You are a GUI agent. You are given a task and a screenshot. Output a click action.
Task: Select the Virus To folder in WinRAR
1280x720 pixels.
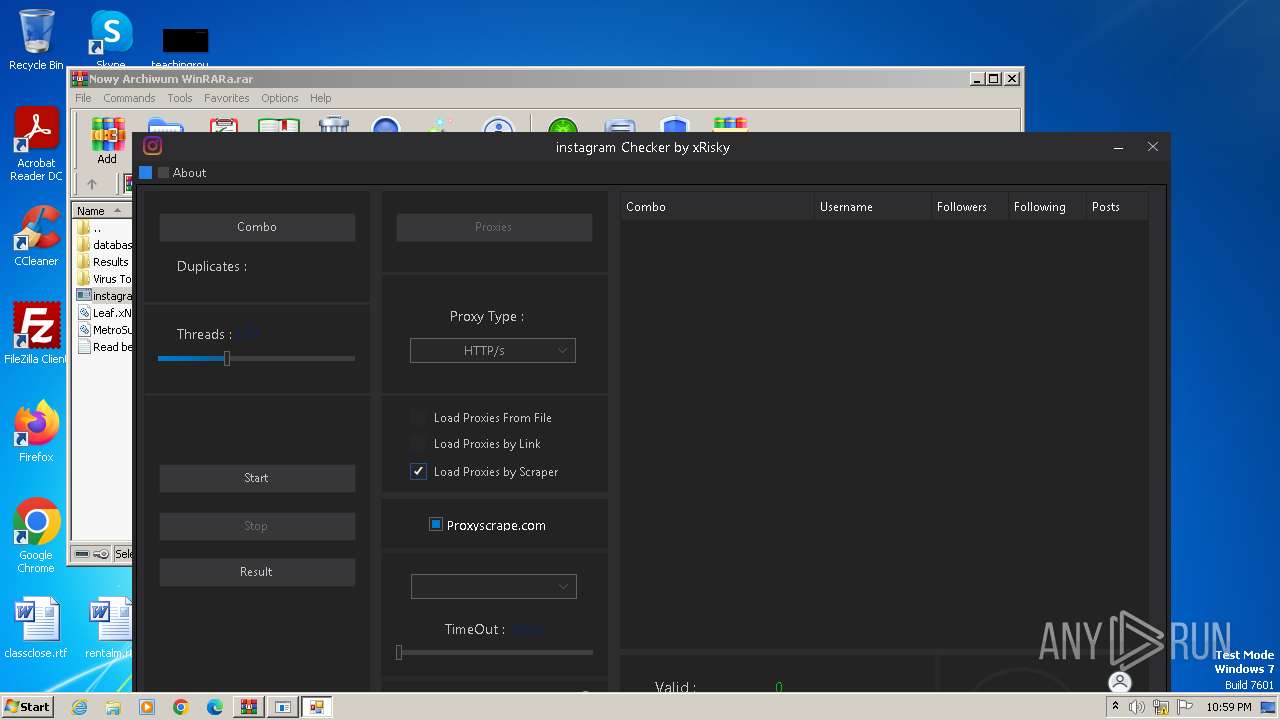click(103, 279)
